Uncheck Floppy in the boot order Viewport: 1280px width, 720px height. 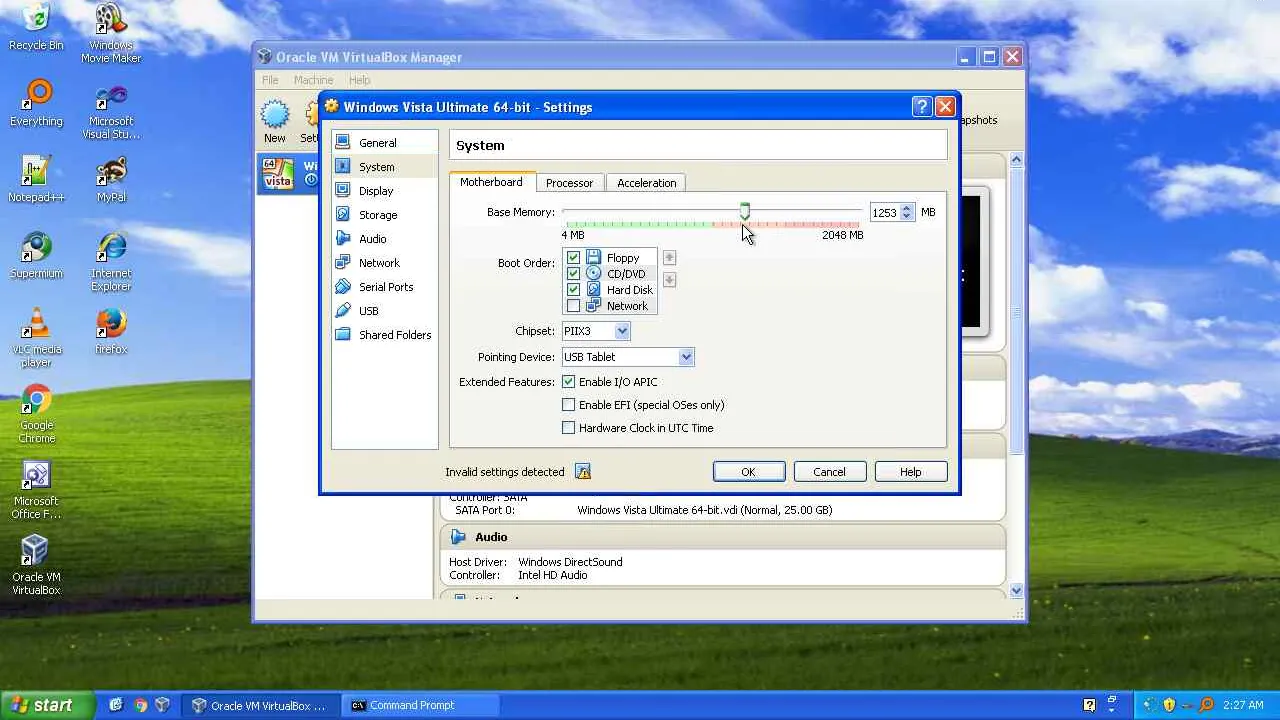coord(573,258)
